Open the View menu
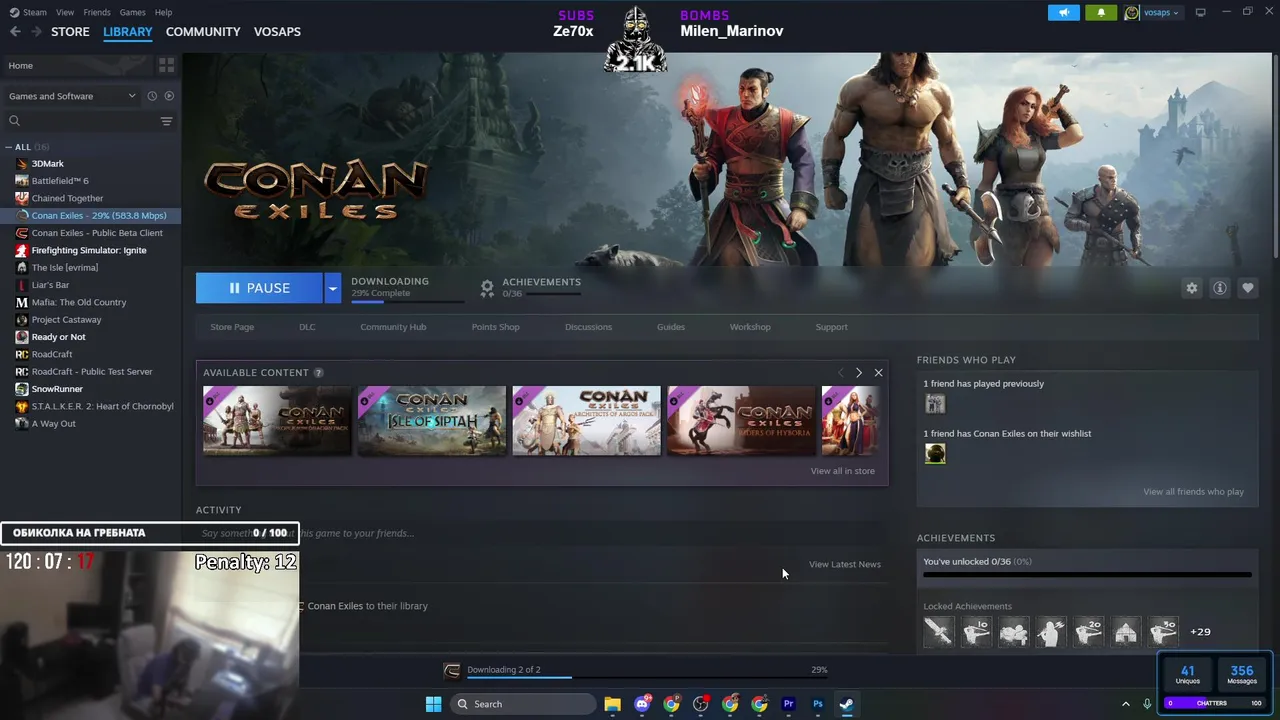Image resolution: width=1280 pixels, height=720 pixels. pyautogui.click(x=65, y=12)
